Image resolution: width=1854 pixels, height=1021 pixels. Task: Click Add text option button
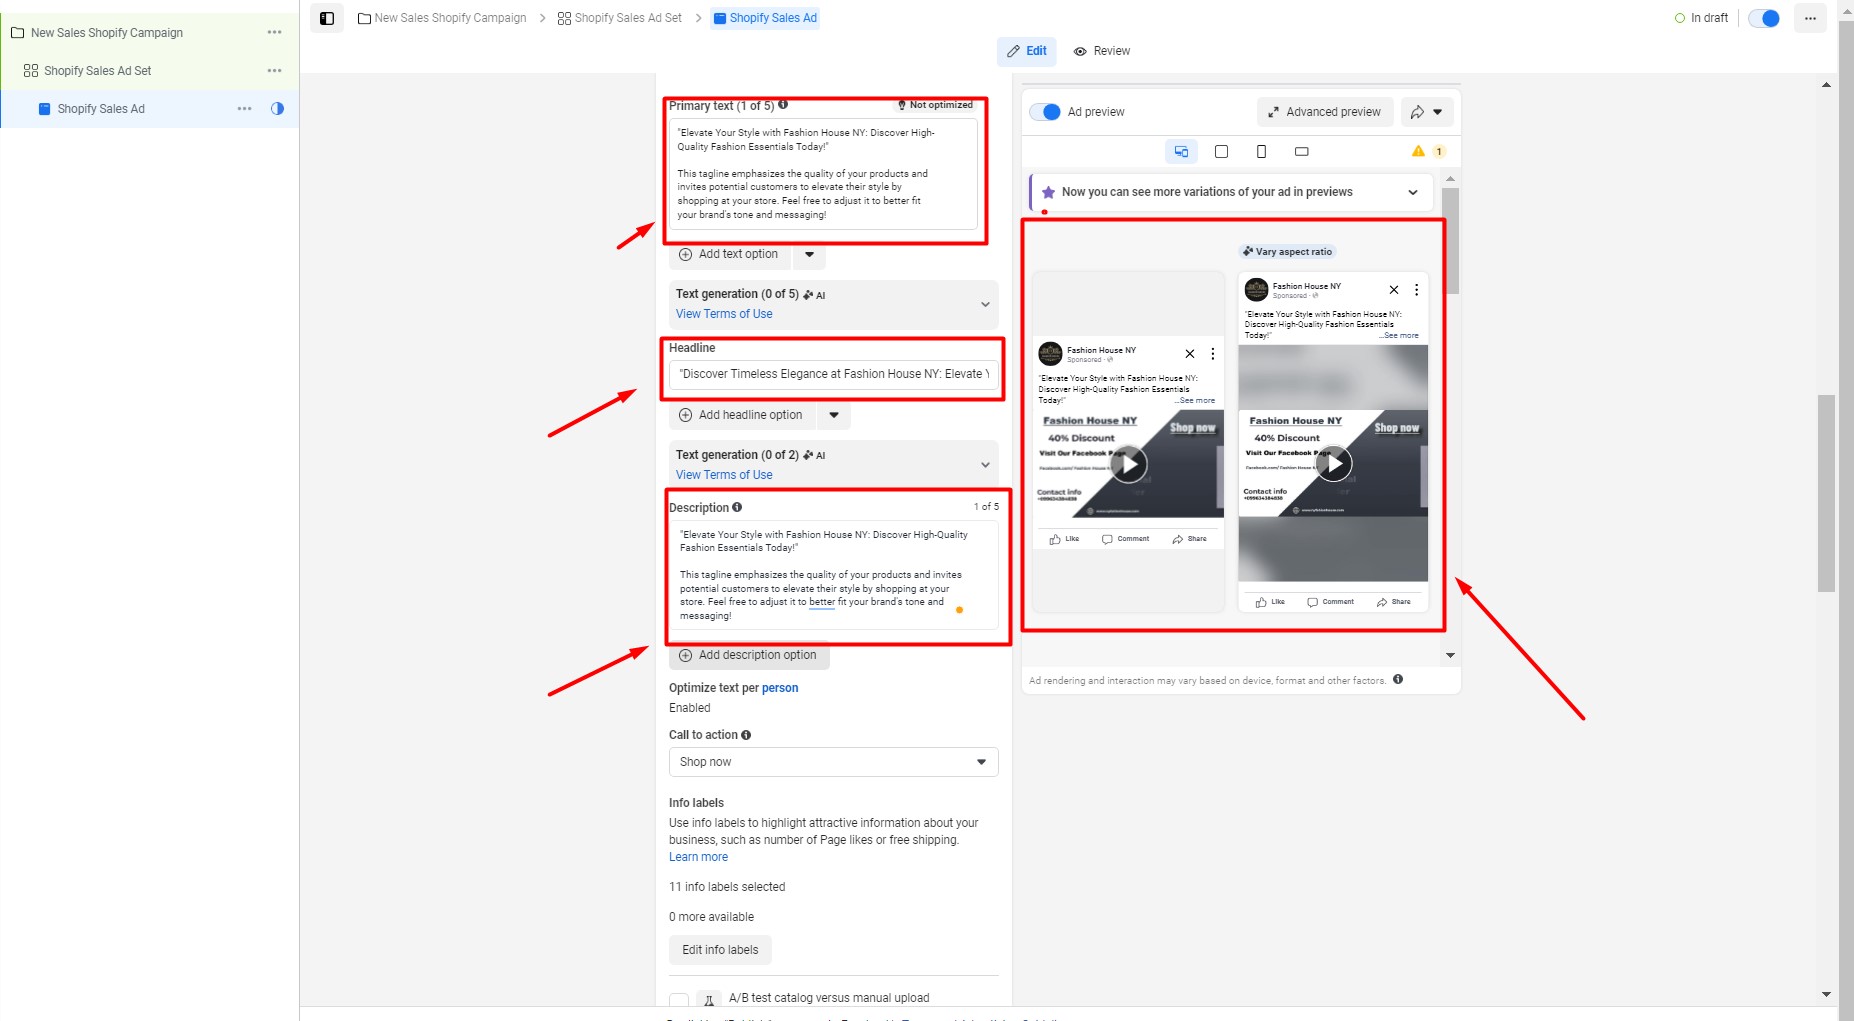[x=729, y=255]
